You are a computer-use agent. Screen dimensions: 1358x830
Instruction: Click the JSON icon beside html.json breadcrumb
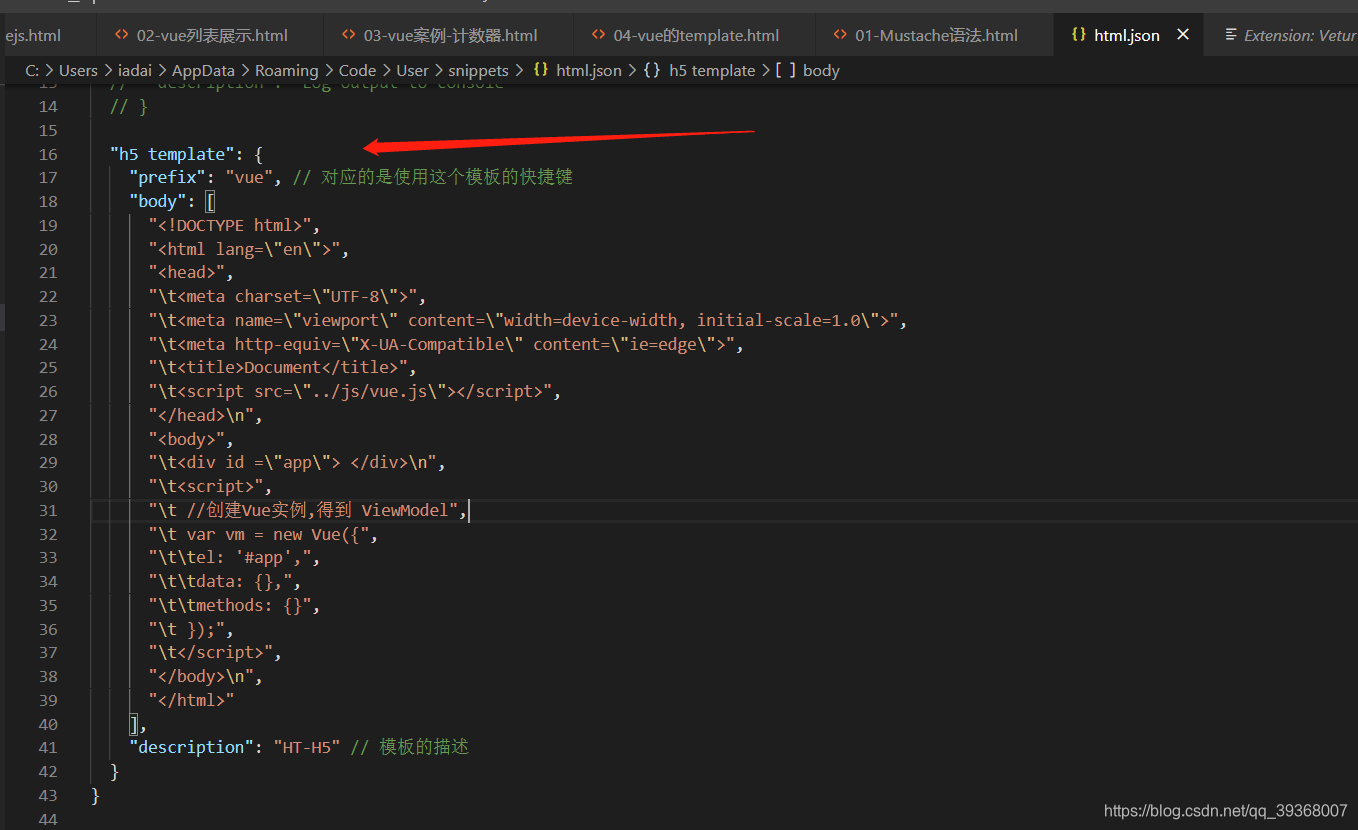pos(541,70)
